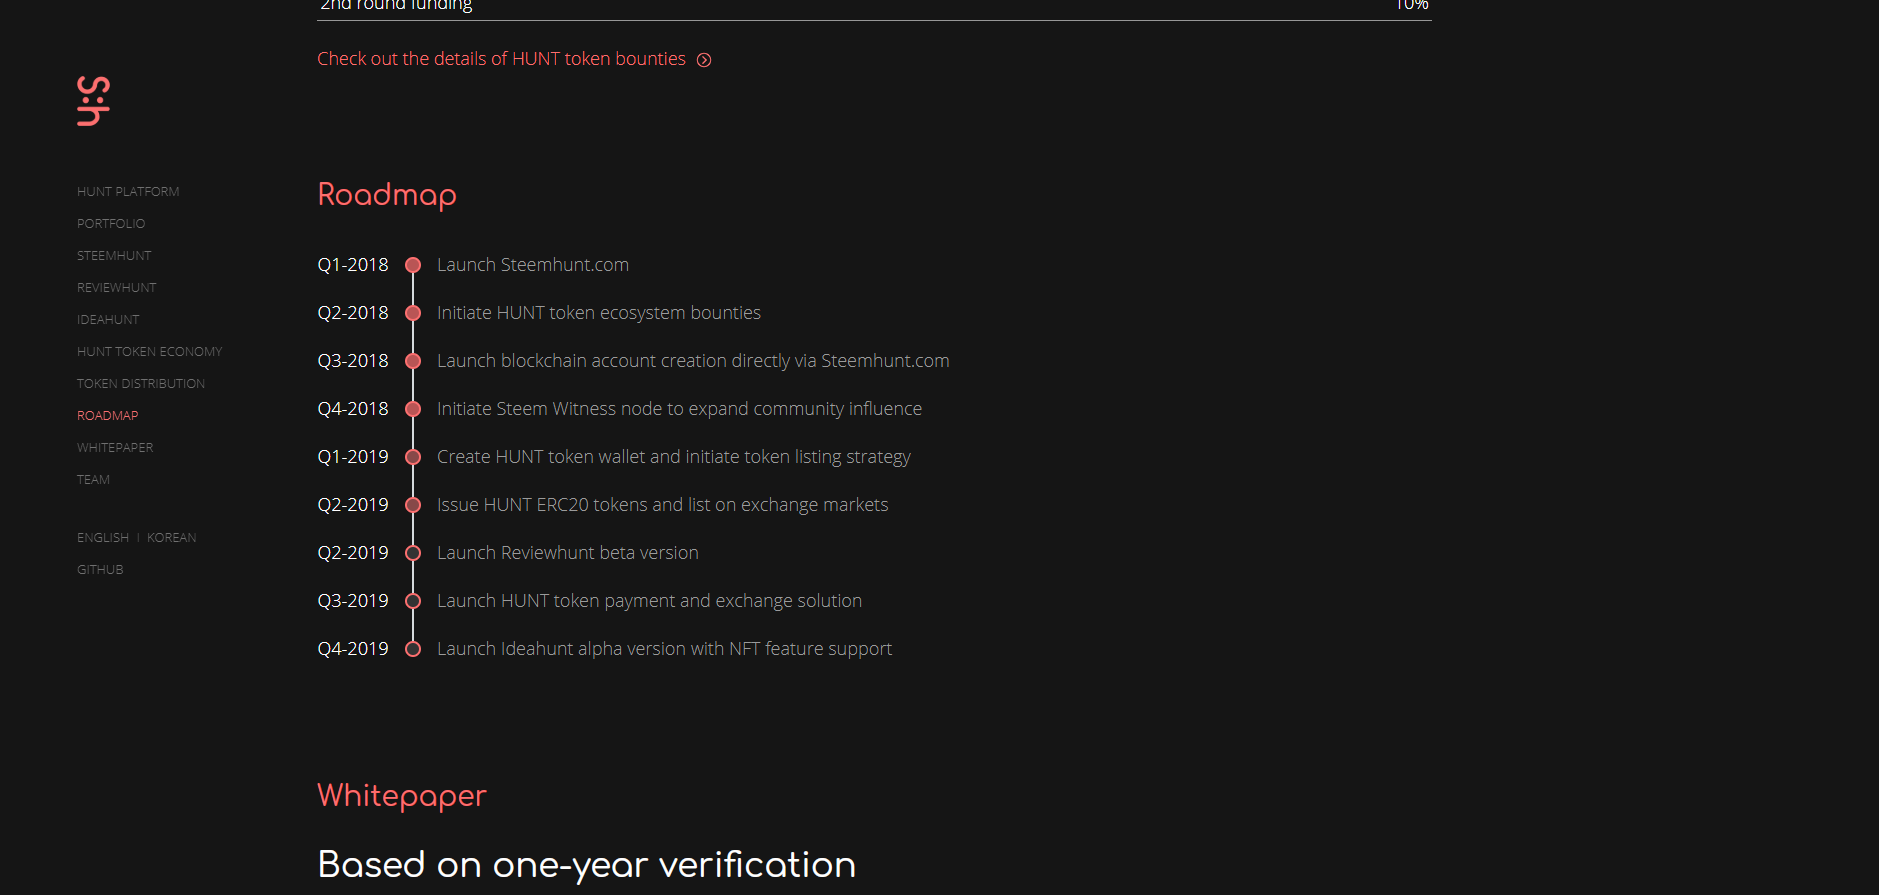Switch language to ENGLISH
The image size is (1879, 895).
point(103,538)
